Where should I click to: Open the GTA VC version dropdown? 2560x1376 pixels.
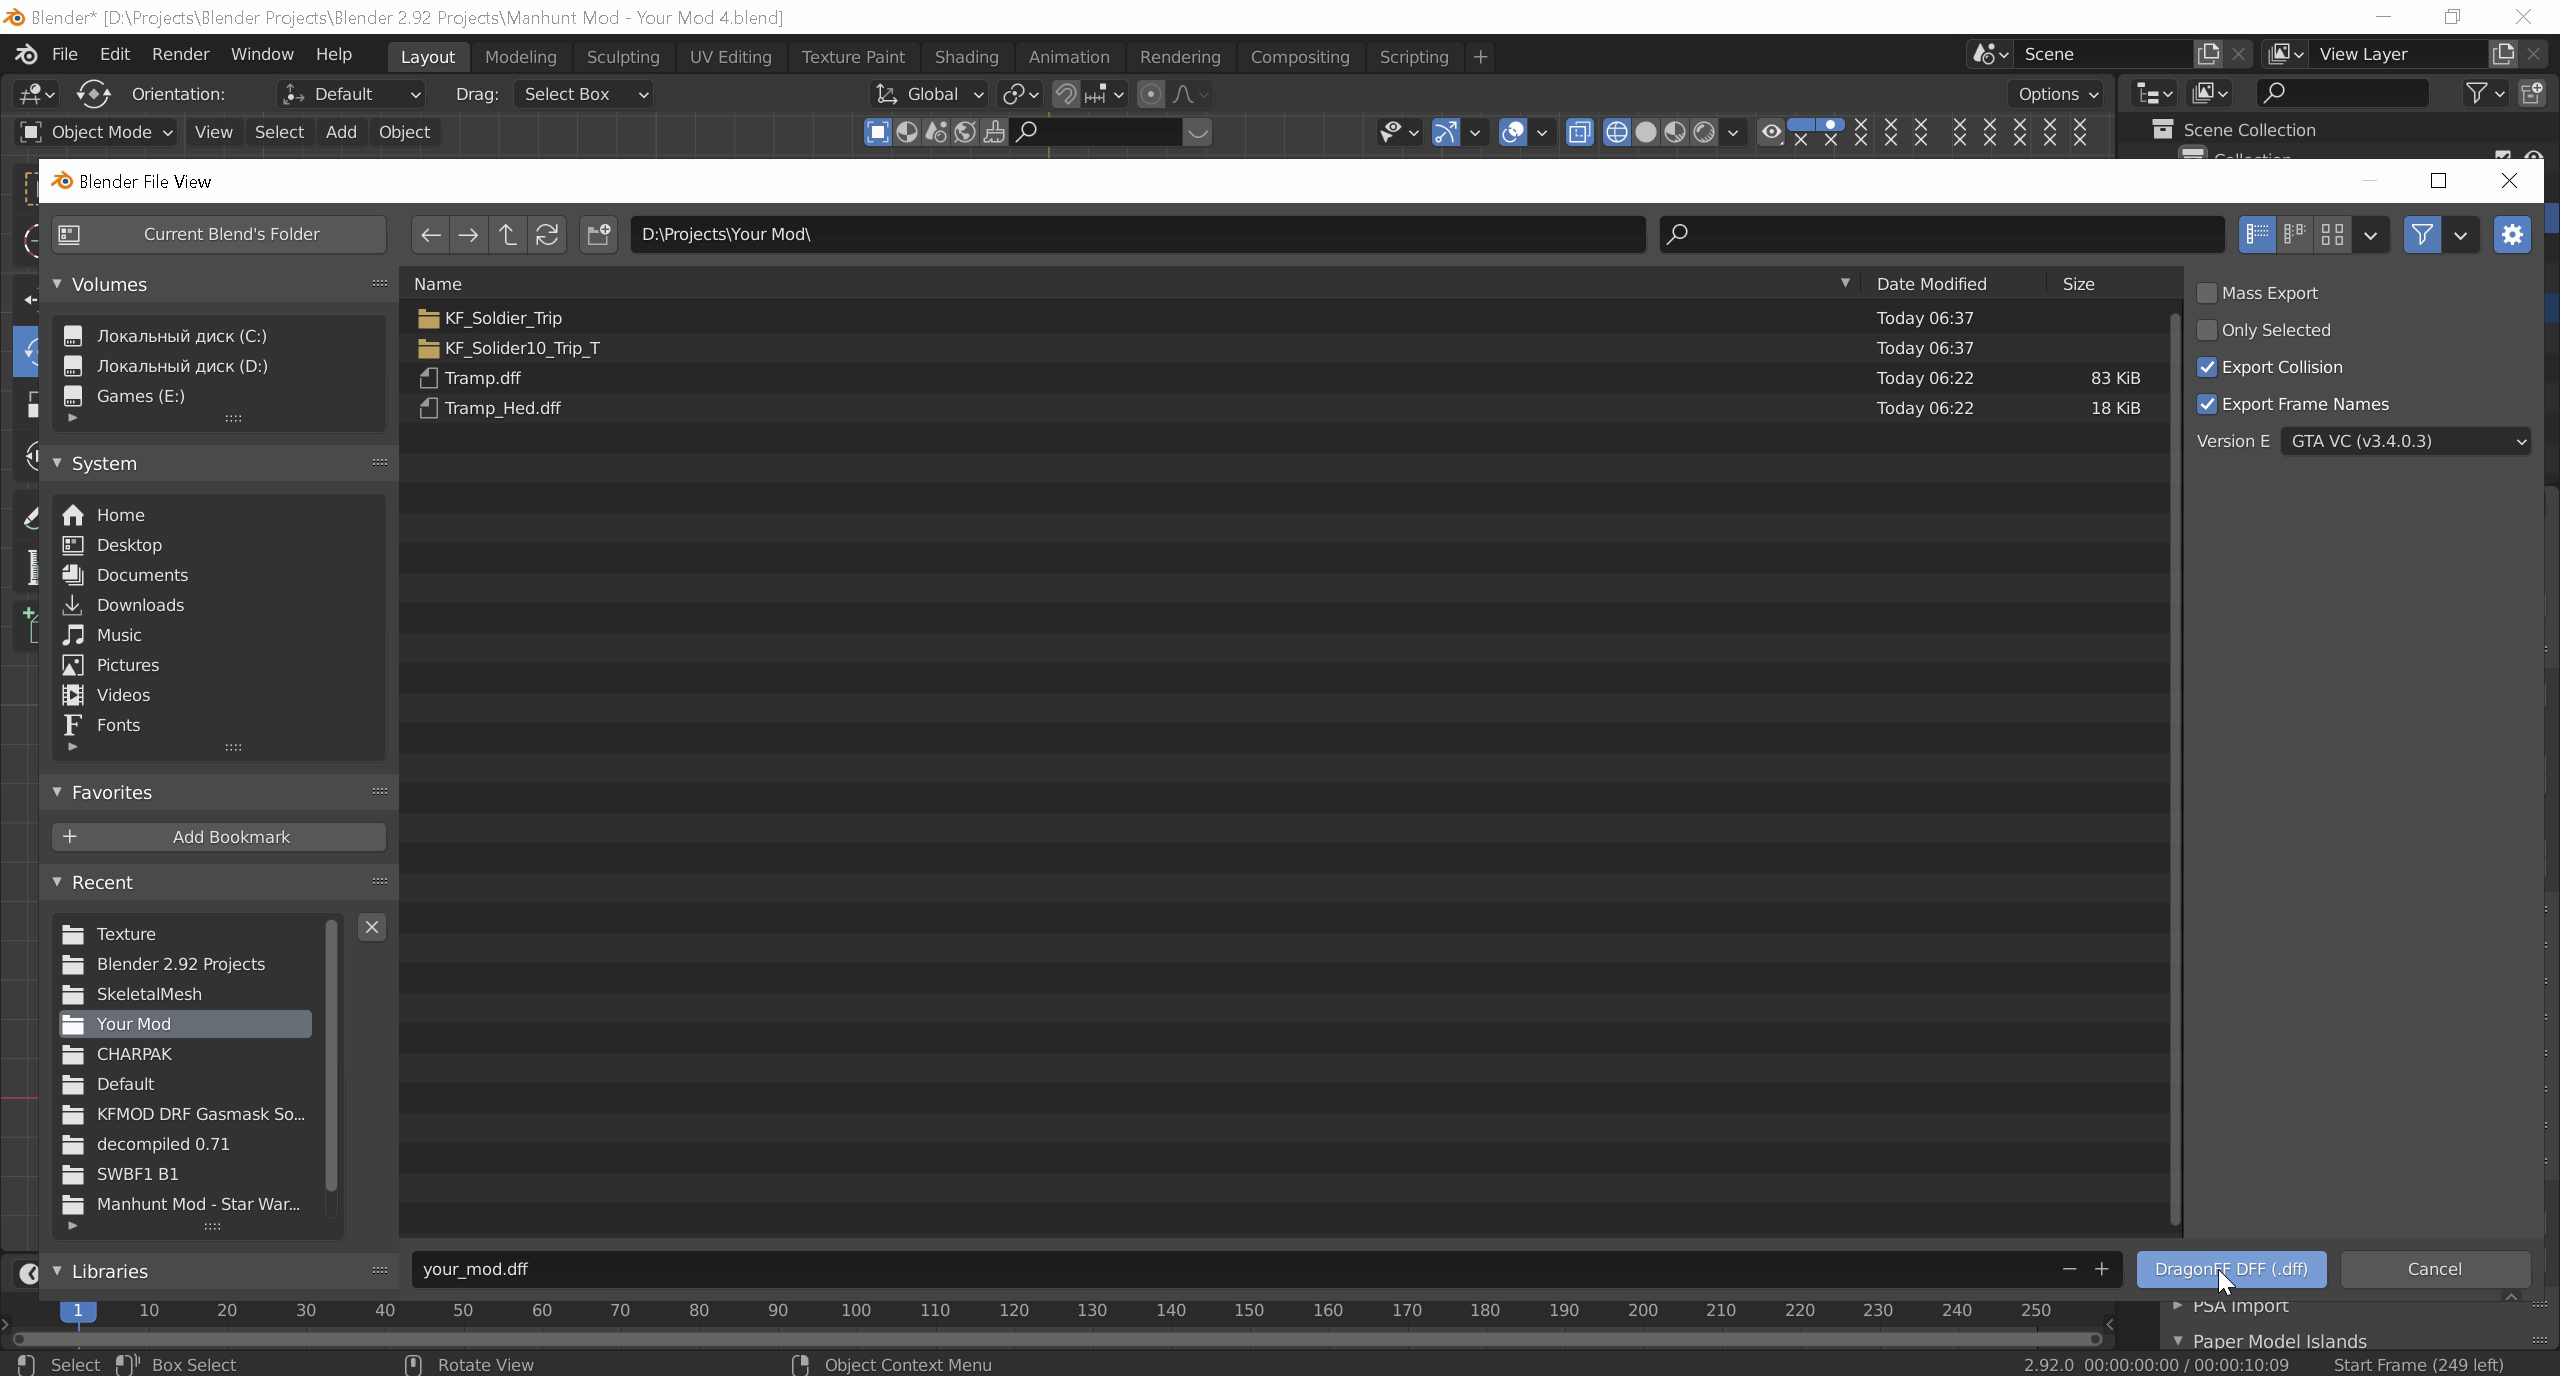[x=2405, y=441]
